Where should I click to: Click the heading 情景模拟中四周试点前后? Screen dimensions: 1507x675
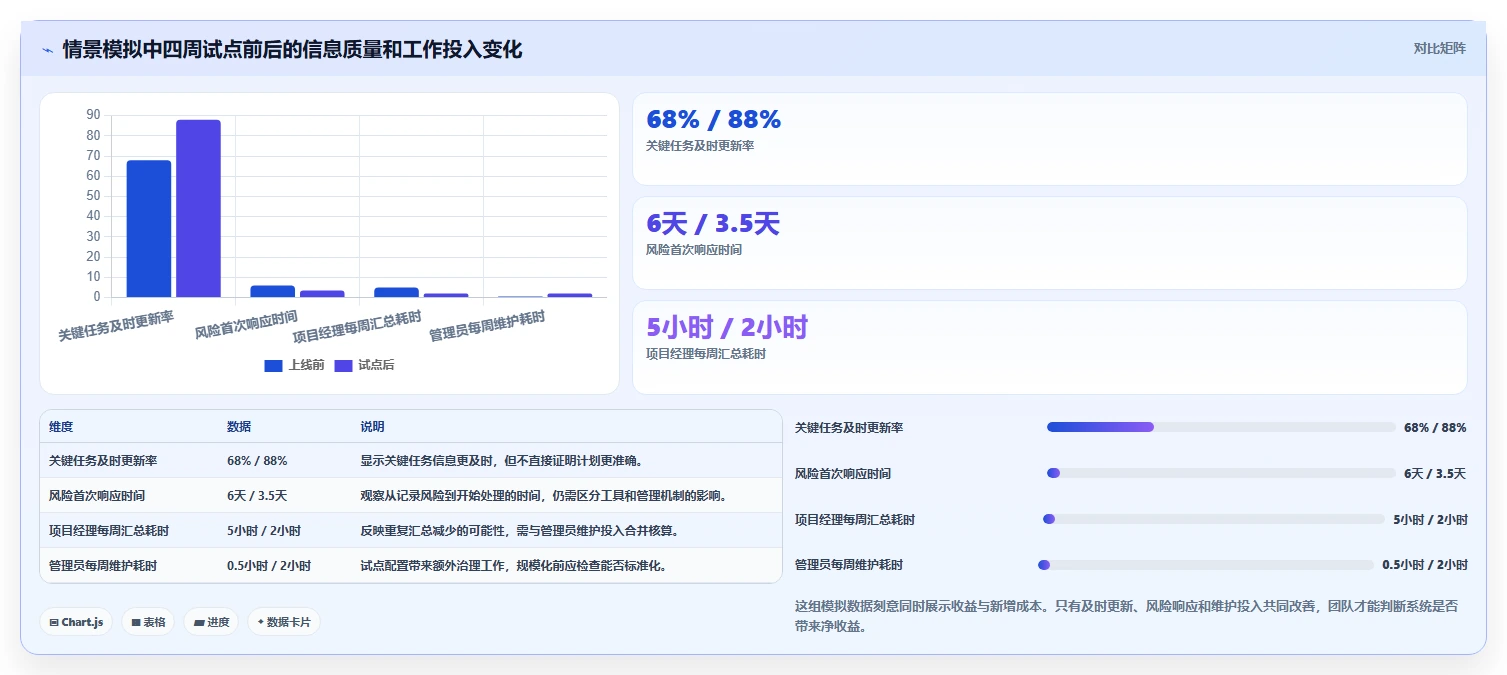coord(292,49)
